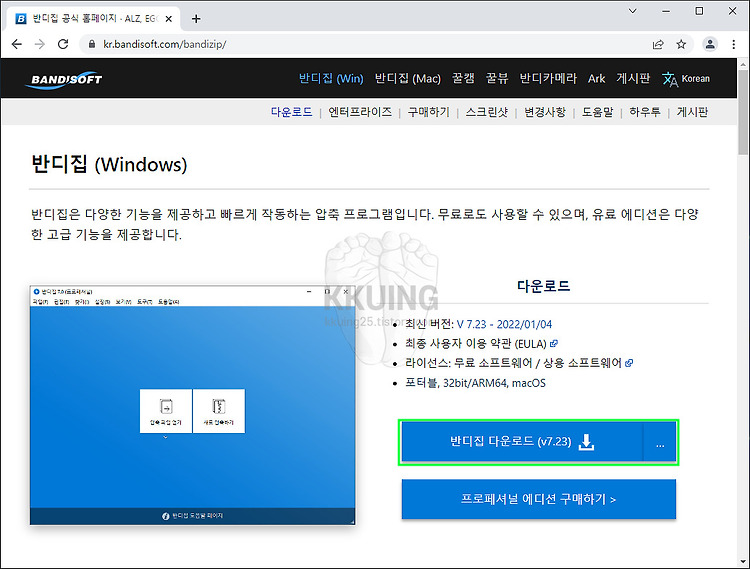Click 반디집 다운로드 (v7.23) button
The height and width of the screenshot is (569, 750).
pyautogui.click(x=522, y=442)
